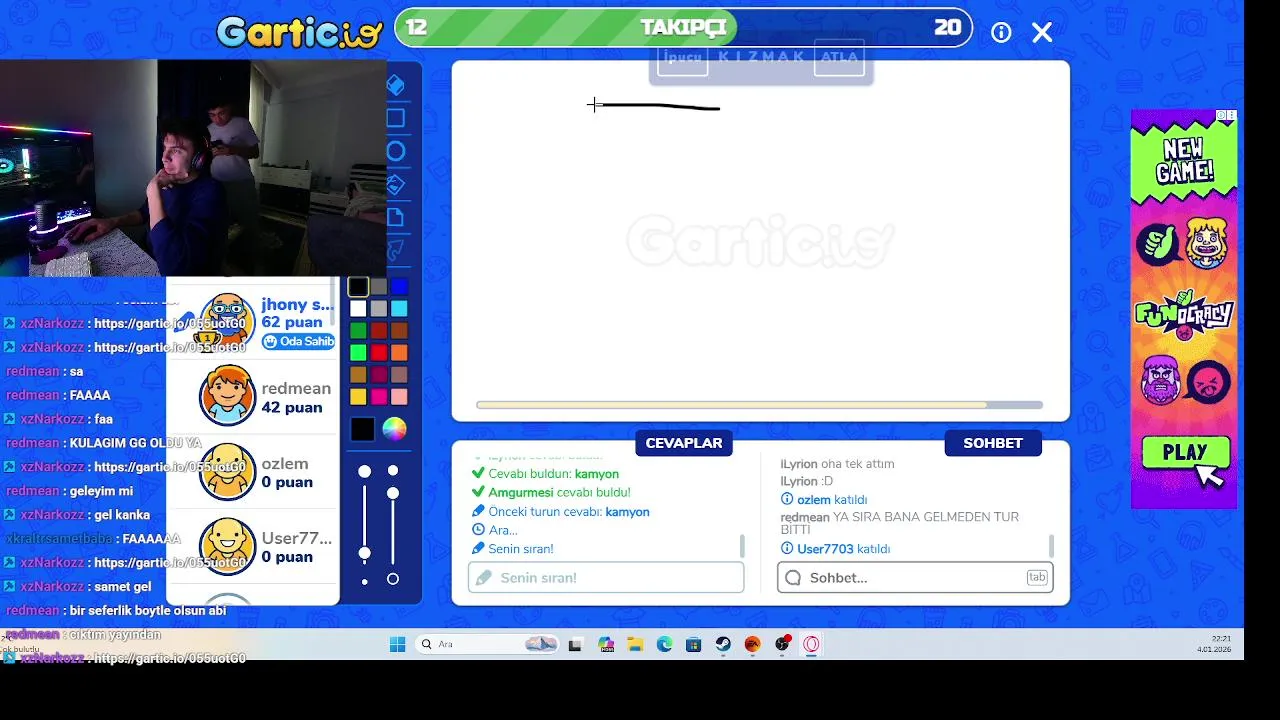Viewport: 1280px width, 720px height.
Task: Click the chat list scrollbar
Action: coord(1051,546)
